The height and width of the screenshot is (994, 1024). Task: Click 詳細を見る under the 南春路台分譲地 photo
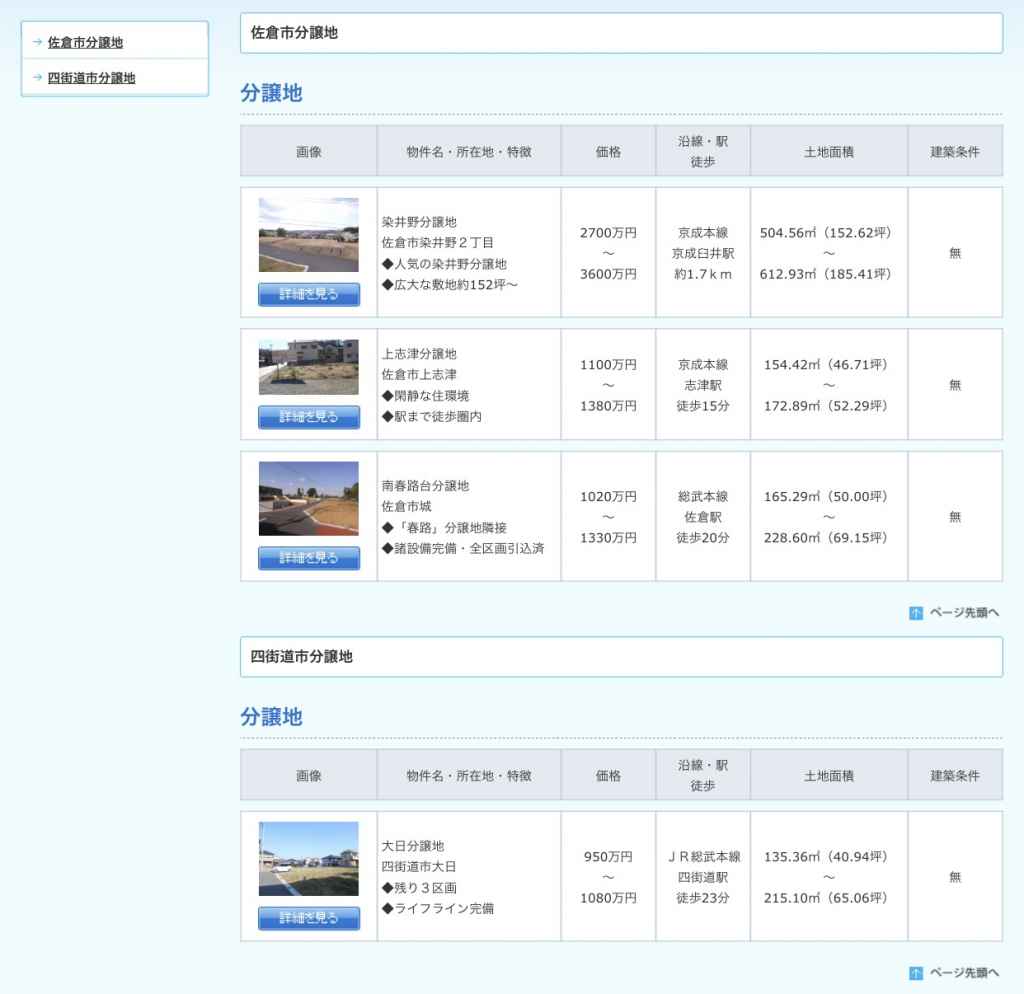tap(308, 558)
